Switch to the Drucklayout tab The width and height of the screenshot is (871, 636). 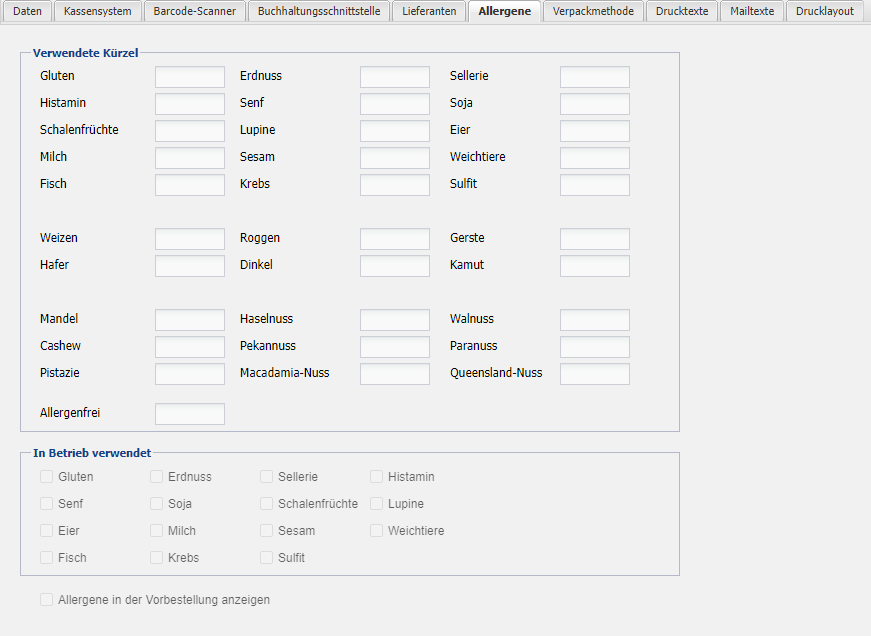click(824, 11)
